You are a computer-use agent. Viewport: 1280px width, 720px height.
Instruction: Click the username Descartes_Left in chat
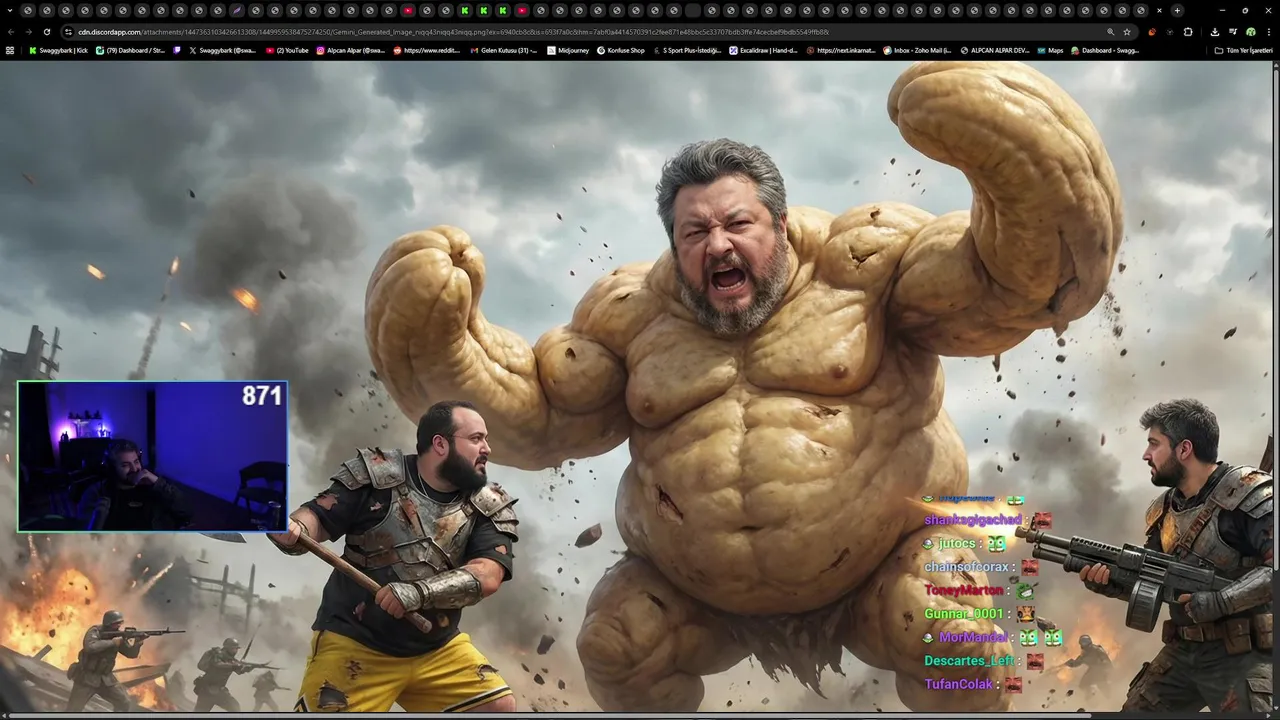click(x=969, y=661)
